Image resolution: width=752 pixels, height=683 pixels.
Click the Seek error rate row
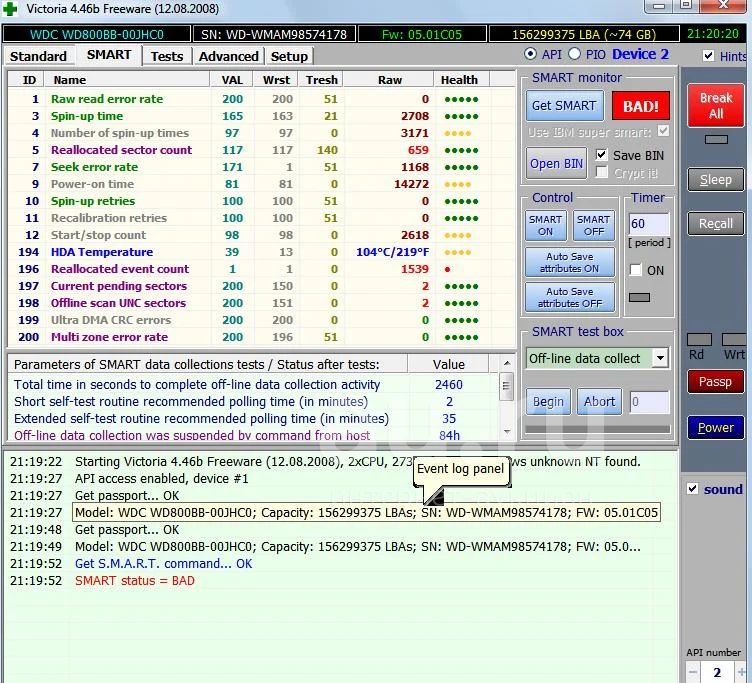[x=261, y=167]
